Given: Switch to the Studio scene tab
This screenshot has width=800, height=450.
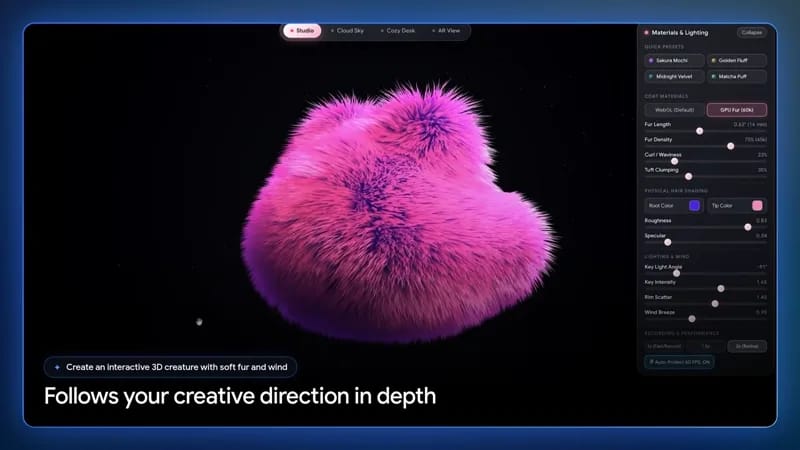Looking at the screenshot, I should pos(302,31).
